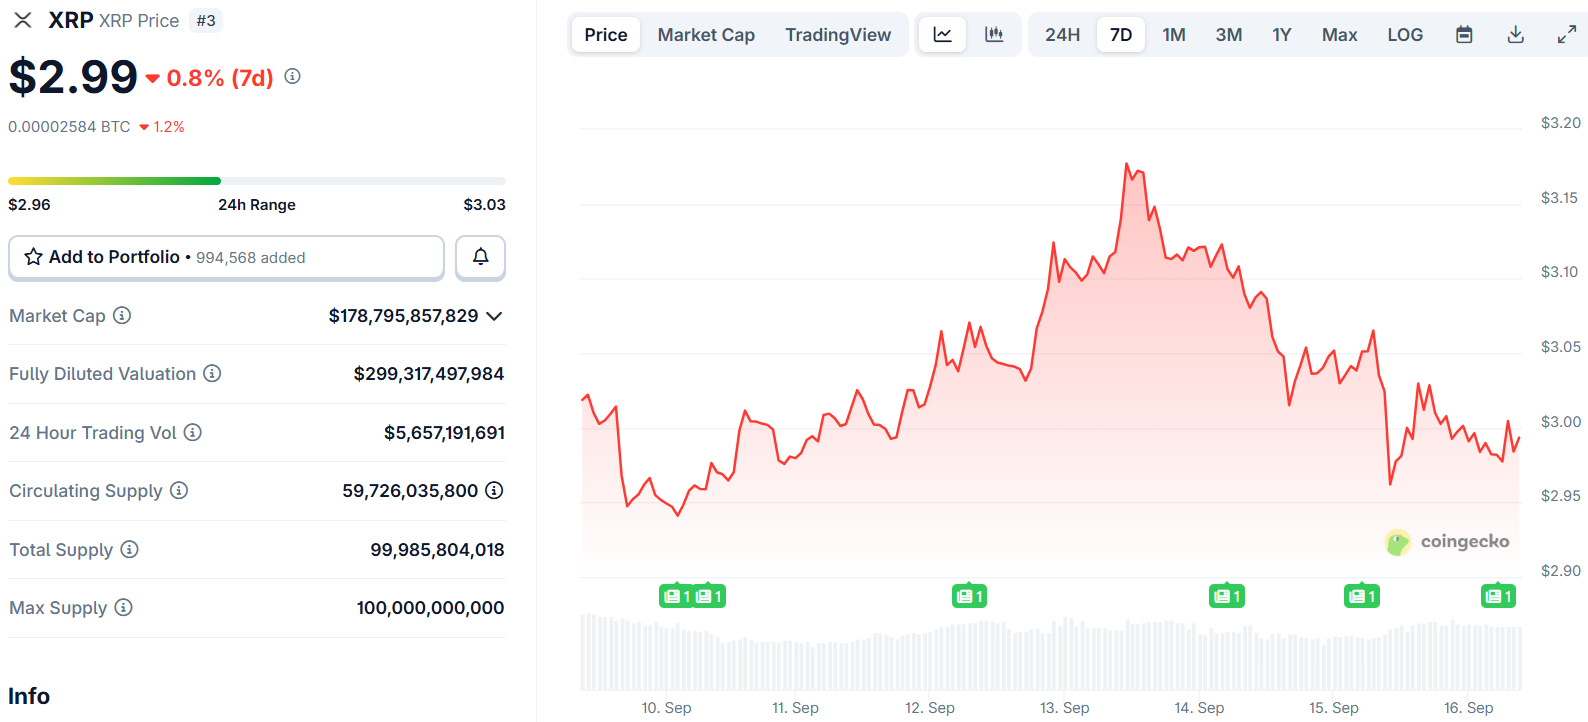Switch to line chart view

(942, 35)
